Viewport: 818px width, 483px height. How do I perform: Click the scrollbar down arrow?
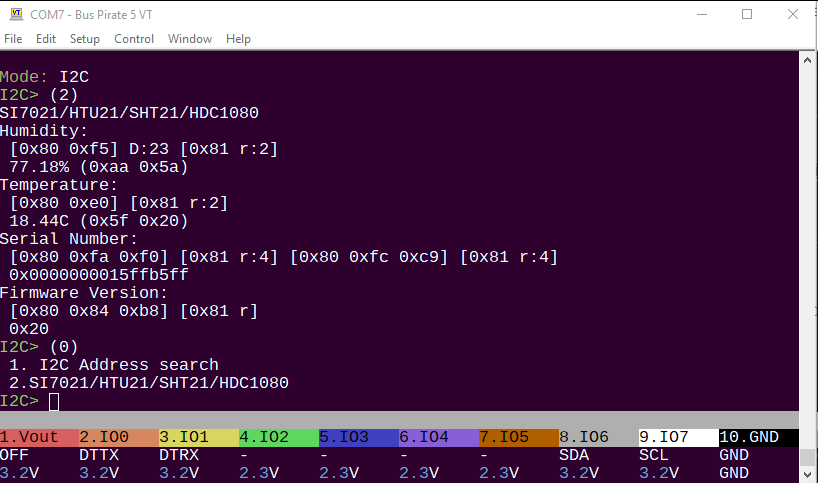point(808,475)
